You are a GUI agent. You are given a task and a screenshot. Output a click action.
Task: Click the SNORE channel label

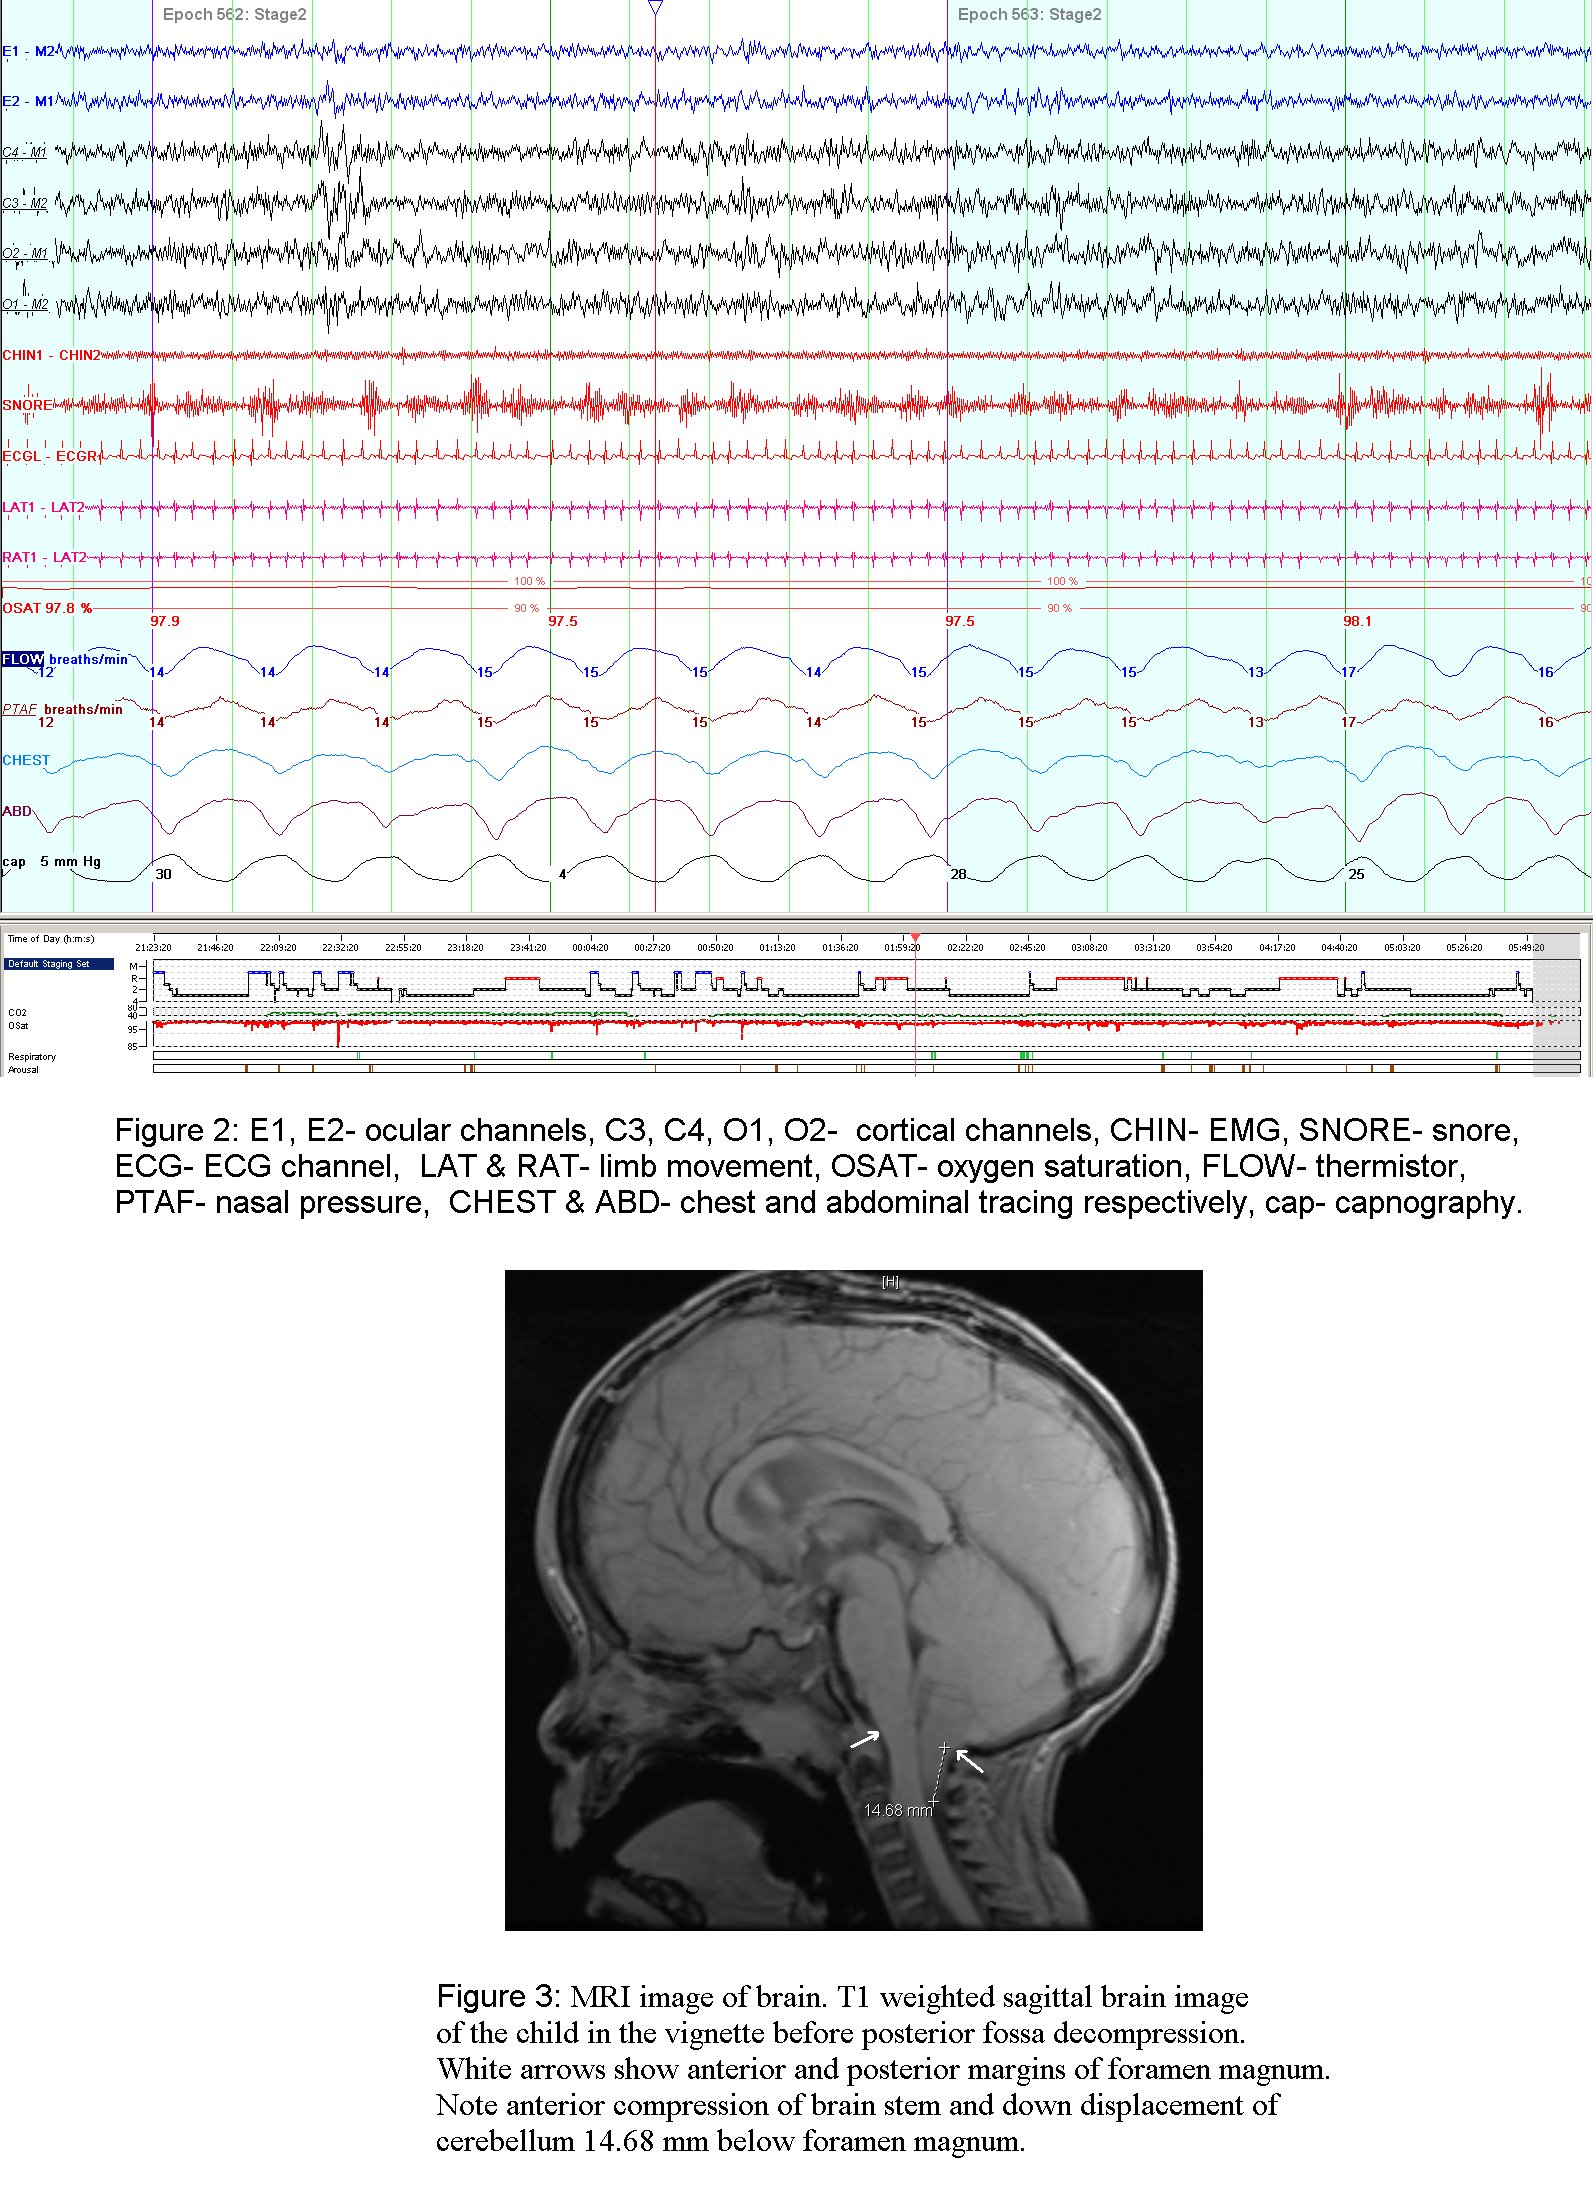point(26,406)
